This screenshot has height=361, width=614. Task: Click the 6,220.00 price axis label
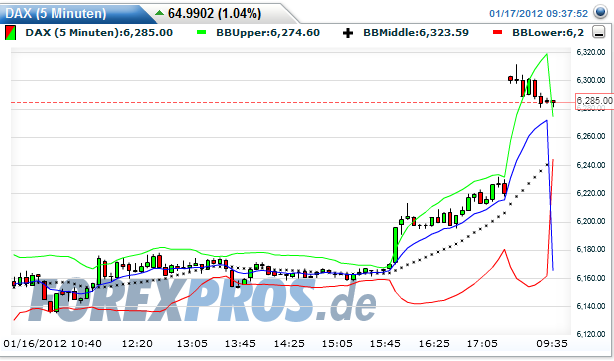point(591,193)
